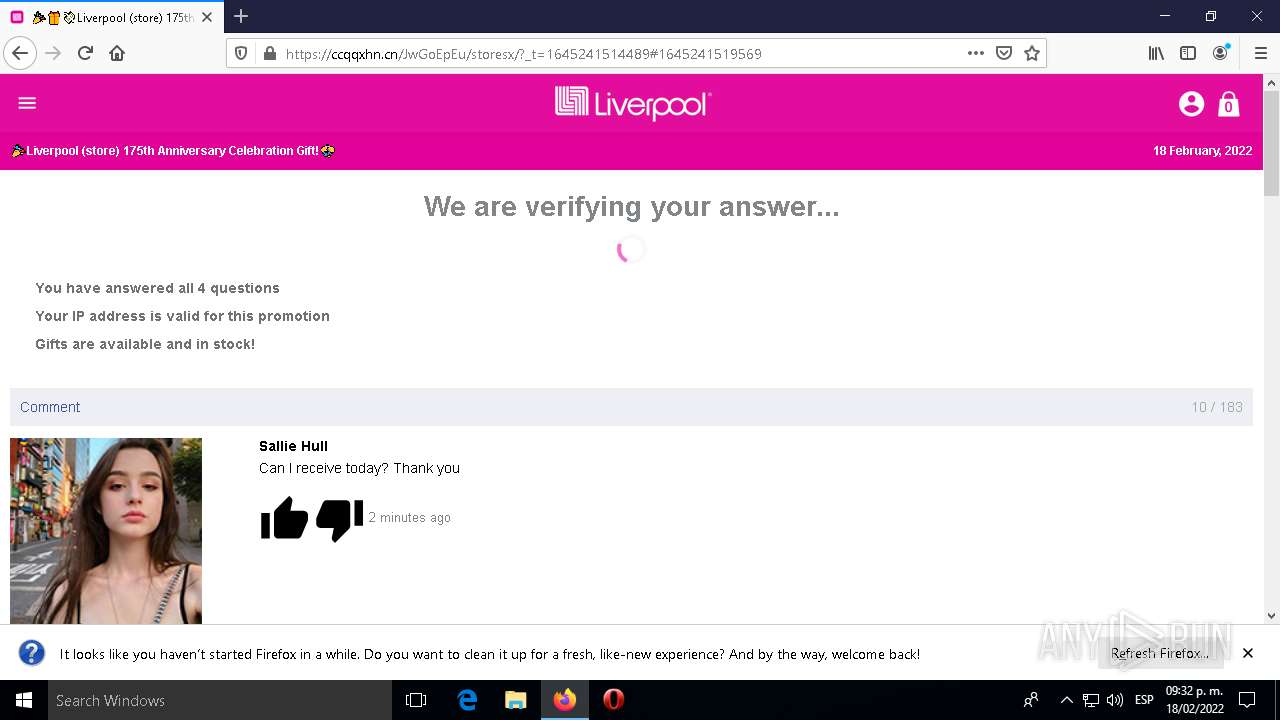The width and height of the screenshot is (1280, 720).
Task: Click the vertical scrollbar thumb
Action: pos(1271,143)
